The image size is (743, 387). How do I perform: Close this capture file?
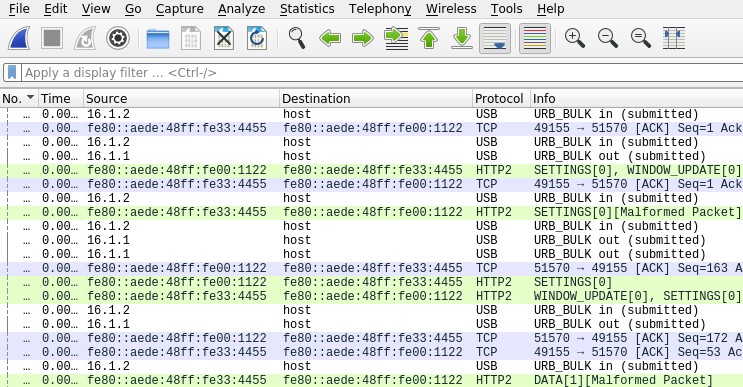click(x=224, y=38)
